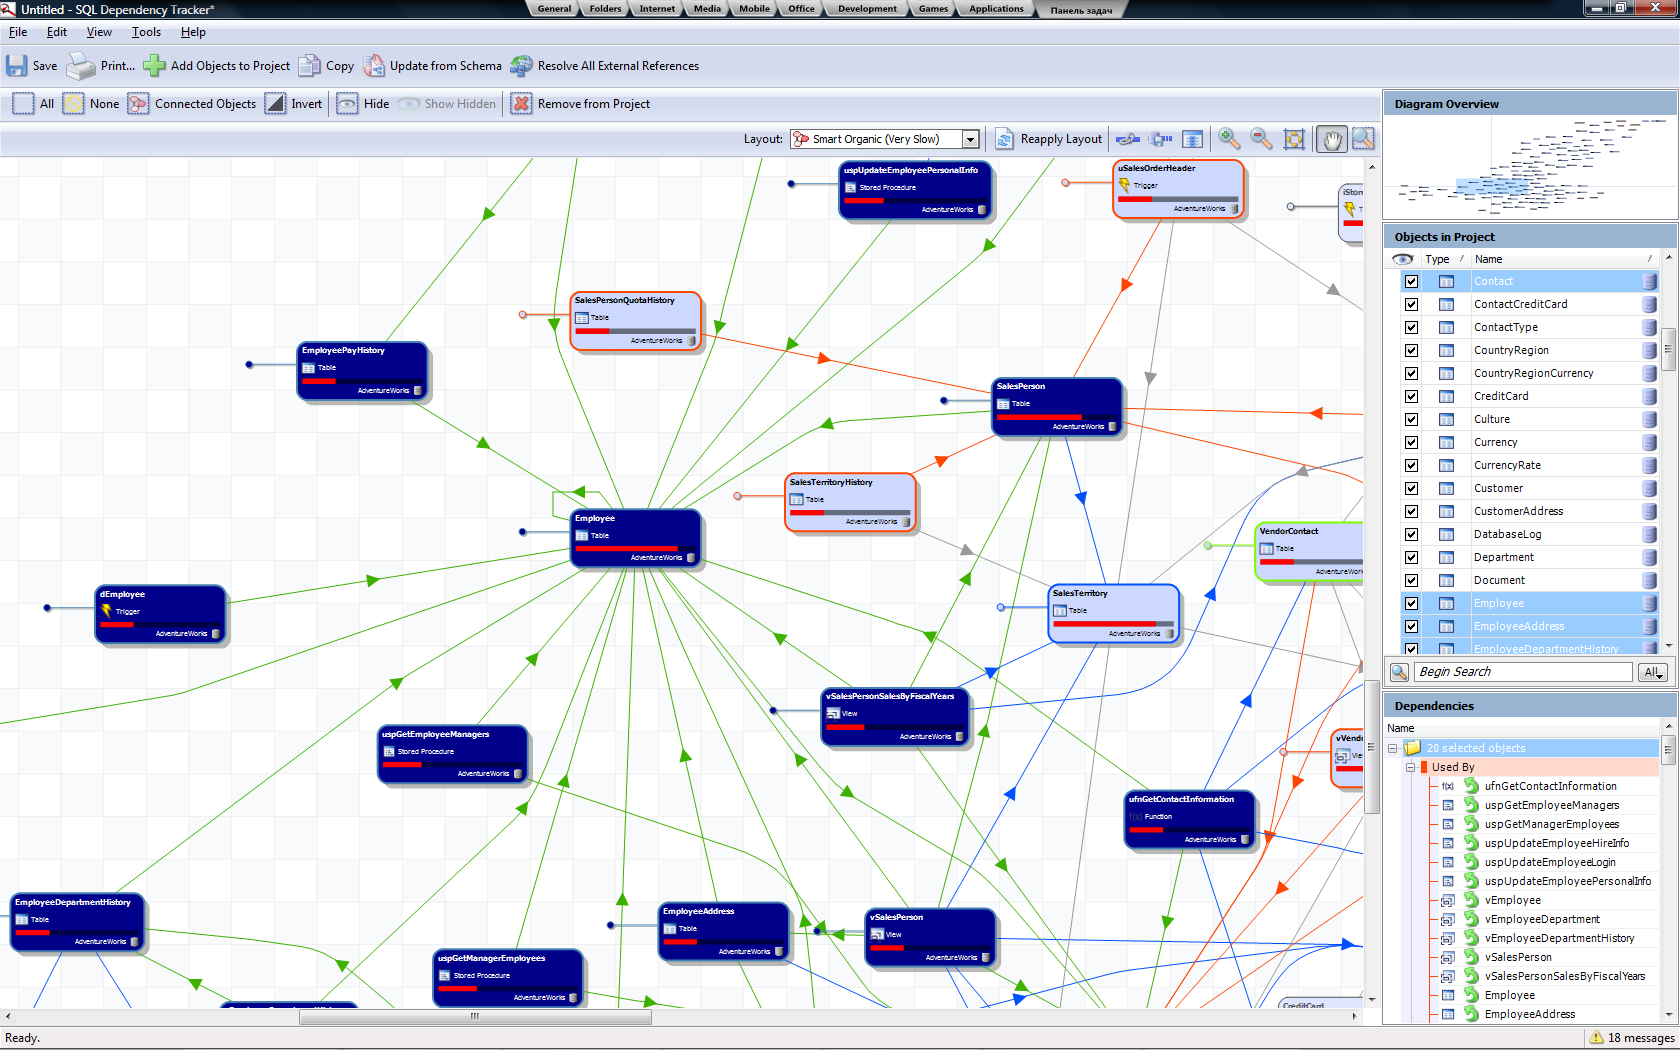Image resolution: width=1680 pixels, height=1050 pixels.
Task: Click trigger icon on dEmployee node
Action: pyautogui.click(x=106, y=611)
